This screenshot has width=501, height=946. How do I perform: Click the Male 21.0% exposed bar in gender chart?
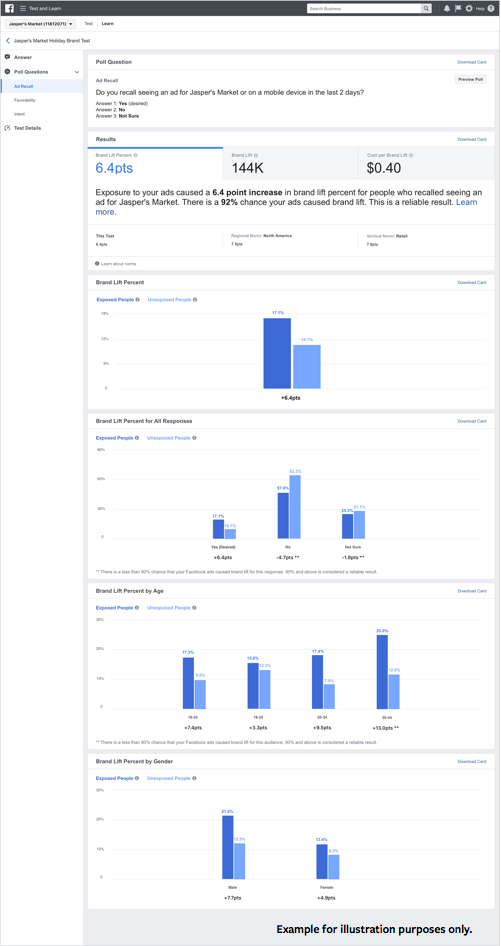(x=228, y=847)
